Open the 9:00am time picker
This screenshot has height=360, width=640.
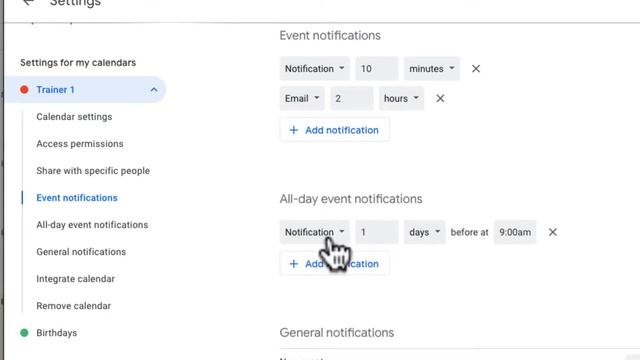coord(515,232)
